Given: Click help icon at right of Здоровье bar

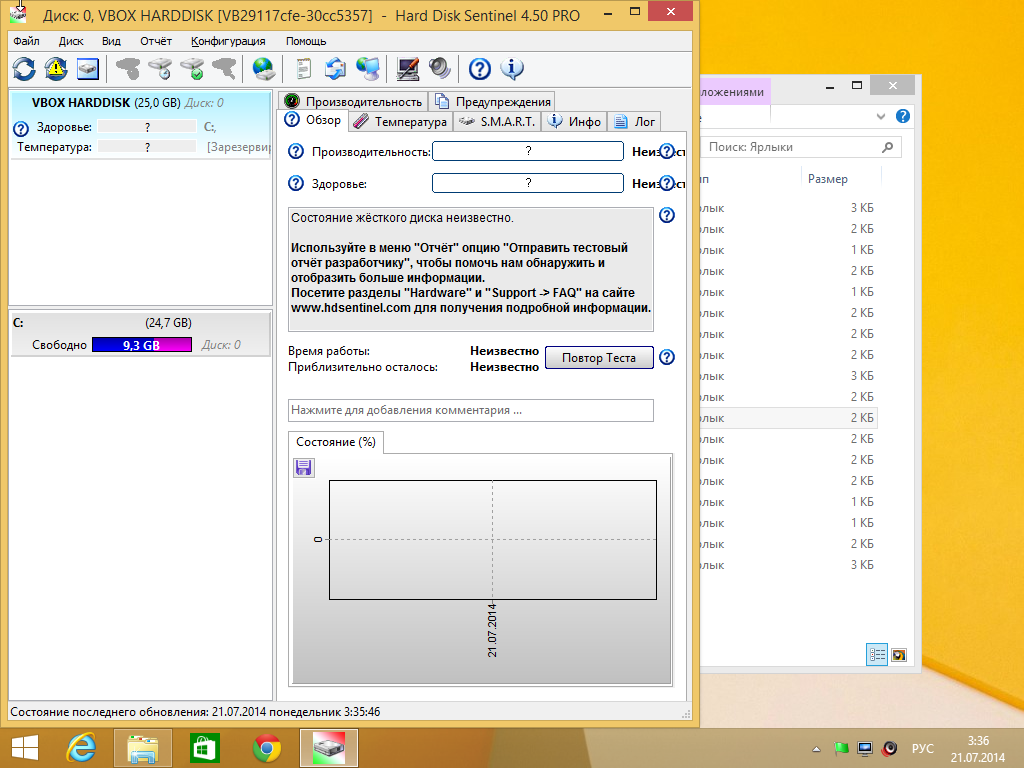Looking at the screenshot, I should click(667, 184).
